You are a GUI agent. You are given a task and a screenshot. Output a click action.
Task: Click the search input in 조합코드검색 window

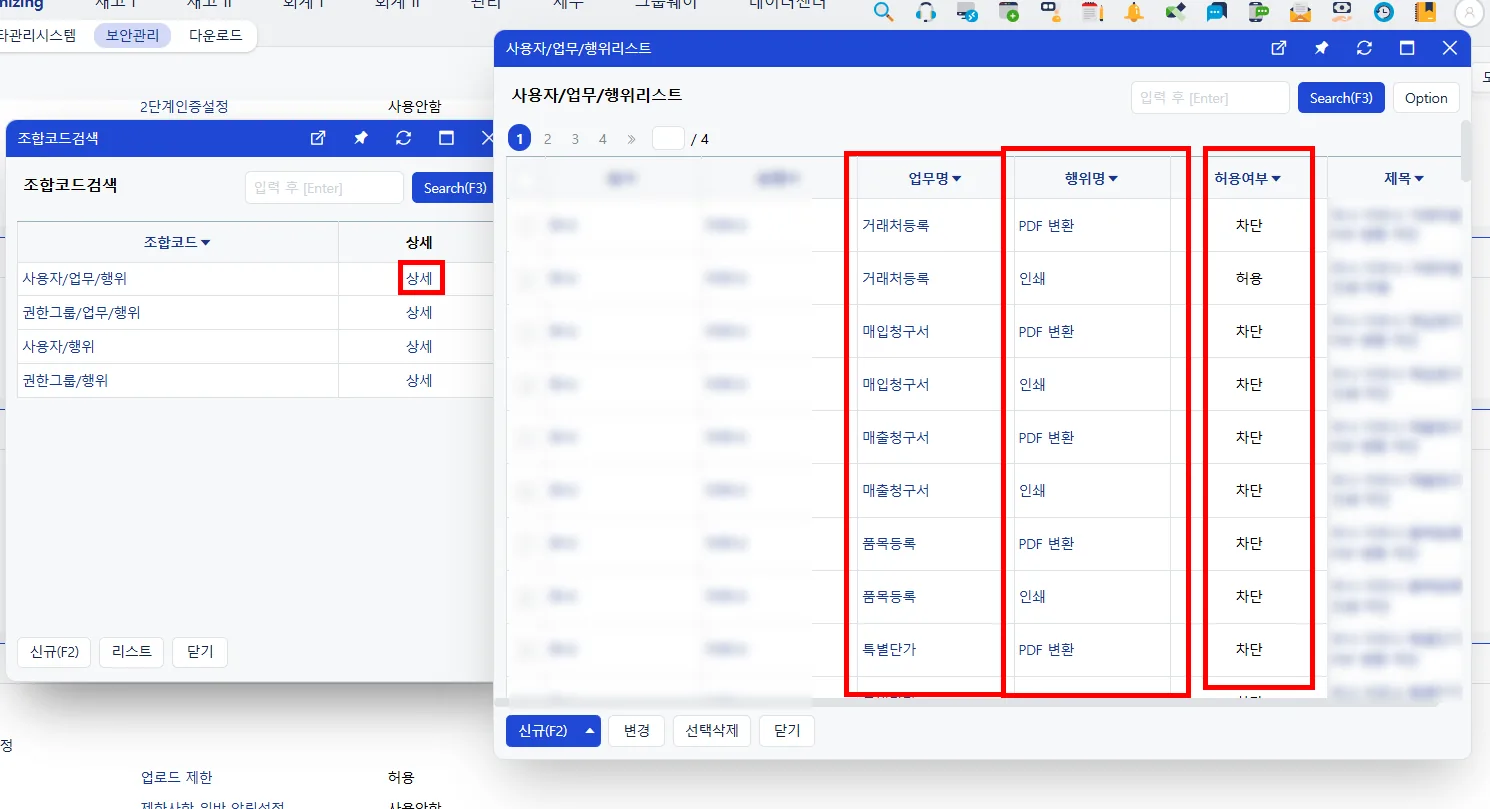(x=324, y=187)
